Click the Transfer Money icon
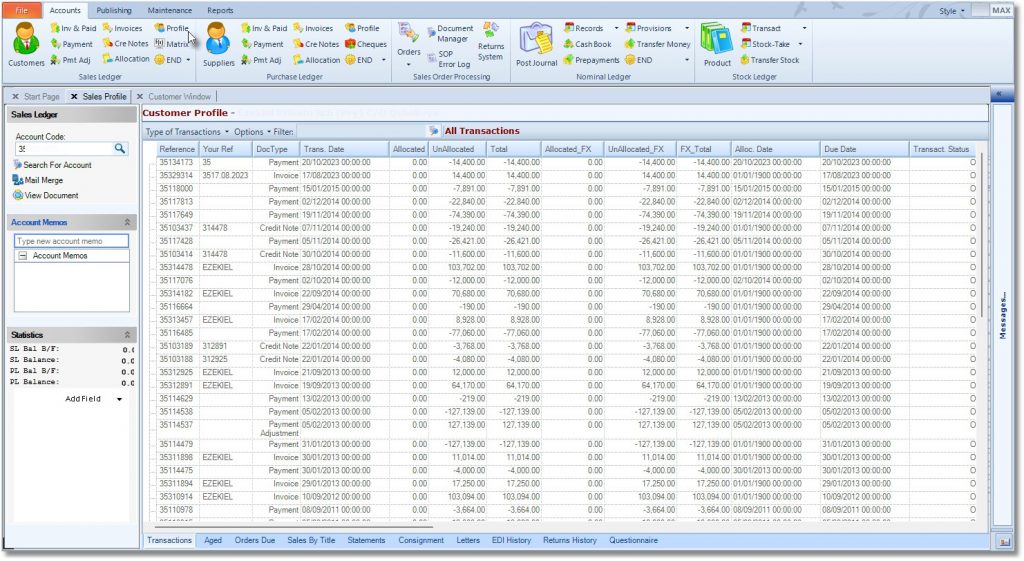Screen dimensions: 1024x561 [x=656, y=44]
